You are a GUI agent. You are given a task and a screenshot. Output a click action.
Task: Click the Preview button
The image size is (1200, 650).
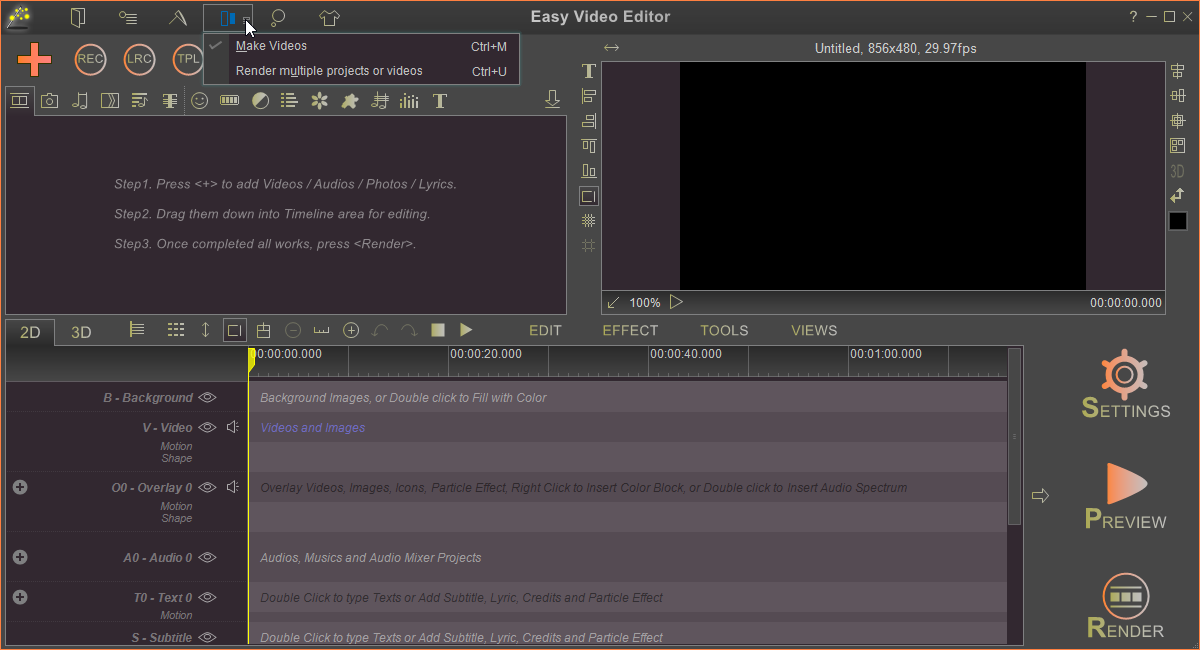(1125, 496)
